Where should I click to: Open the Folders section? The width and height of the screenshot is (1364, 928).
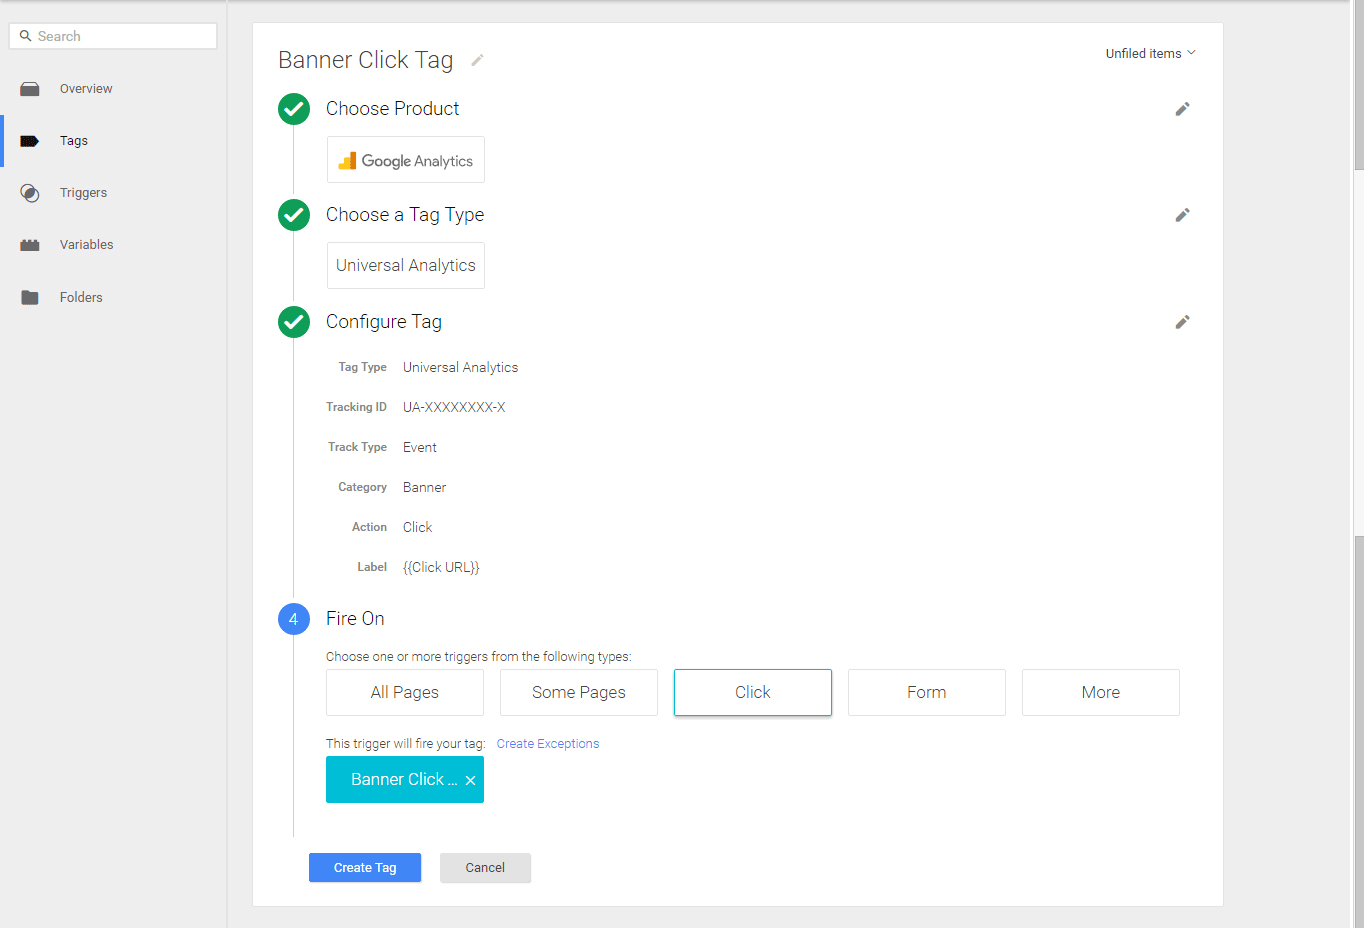[x=81, y=296]
